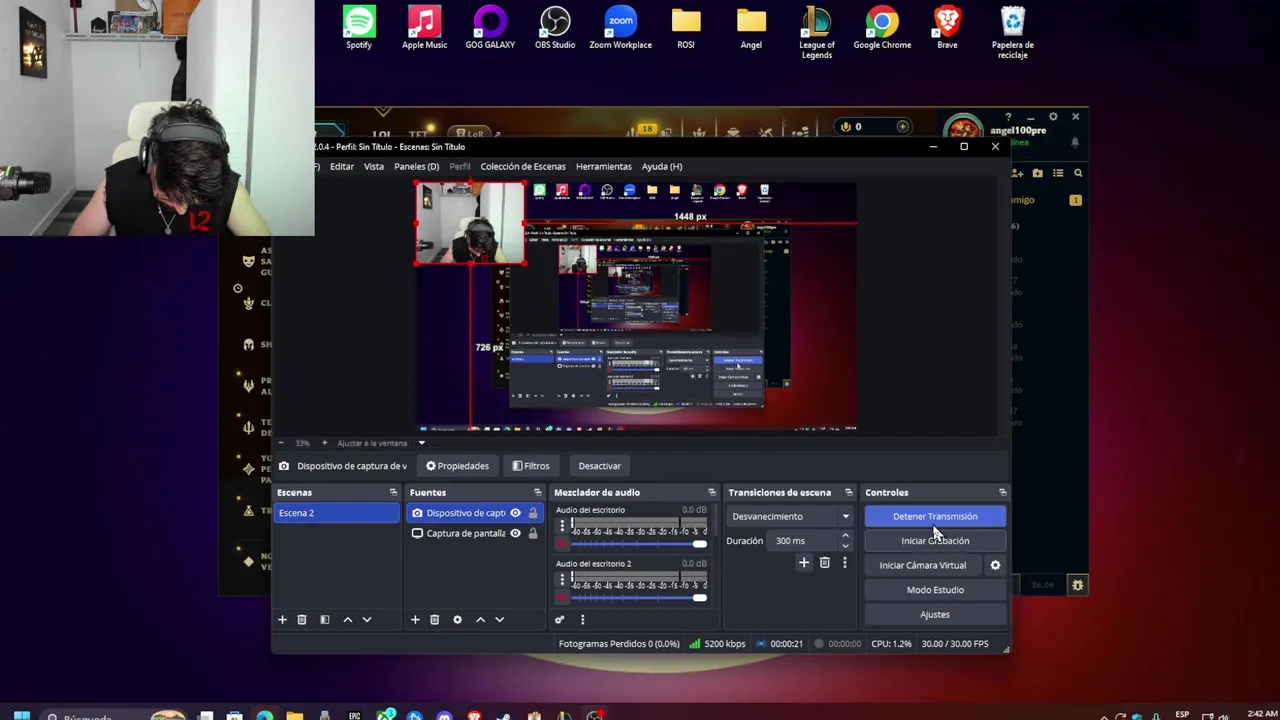Image resolution: width=1280 pixels, height=720 pixels.
Task: Select Escena 2 in scenes list
Action: (336, 513)
